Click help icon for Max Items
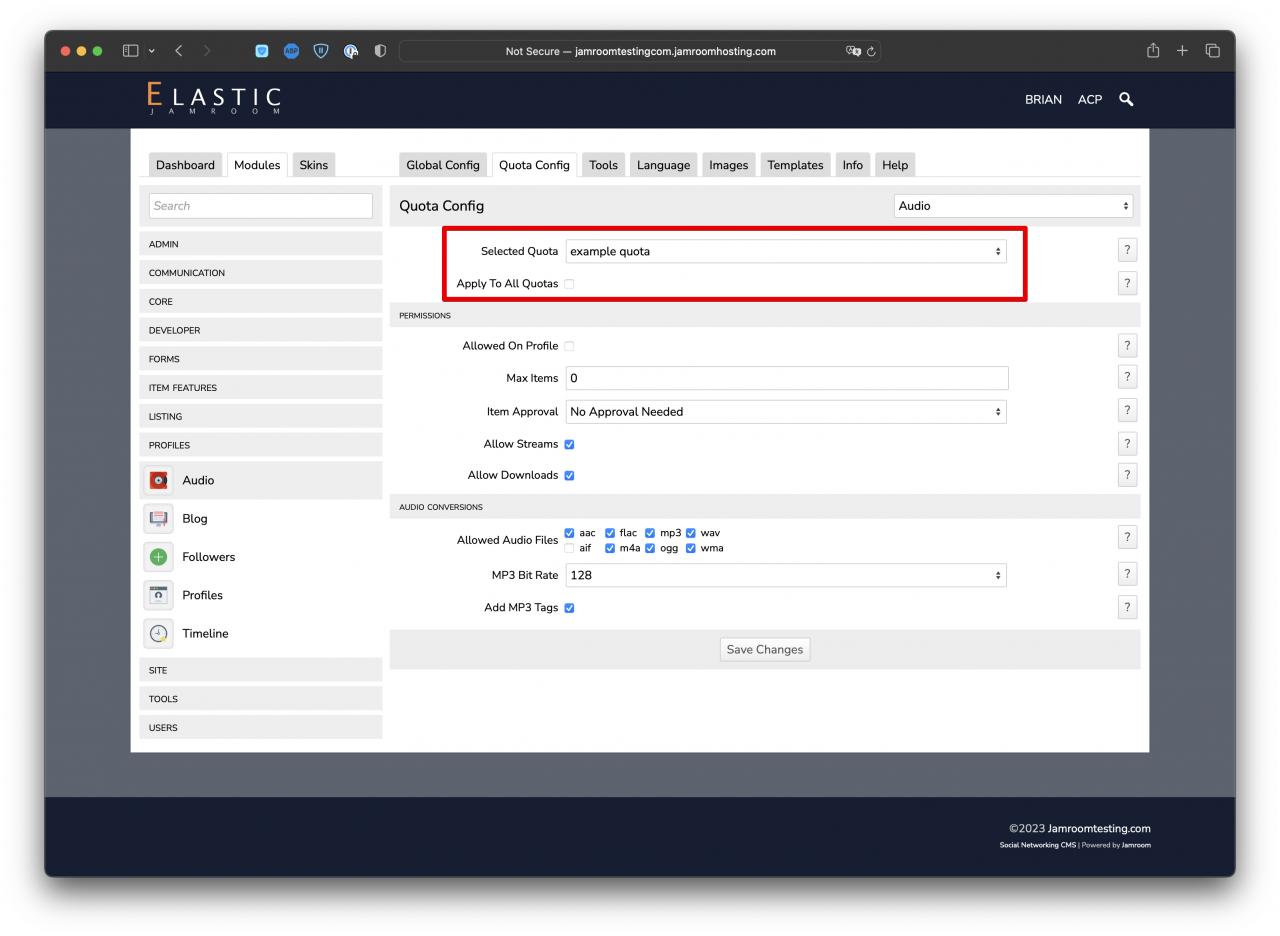Image resolution: width=1280 pixels, height=936 pixels. (x=1127, y=377)
